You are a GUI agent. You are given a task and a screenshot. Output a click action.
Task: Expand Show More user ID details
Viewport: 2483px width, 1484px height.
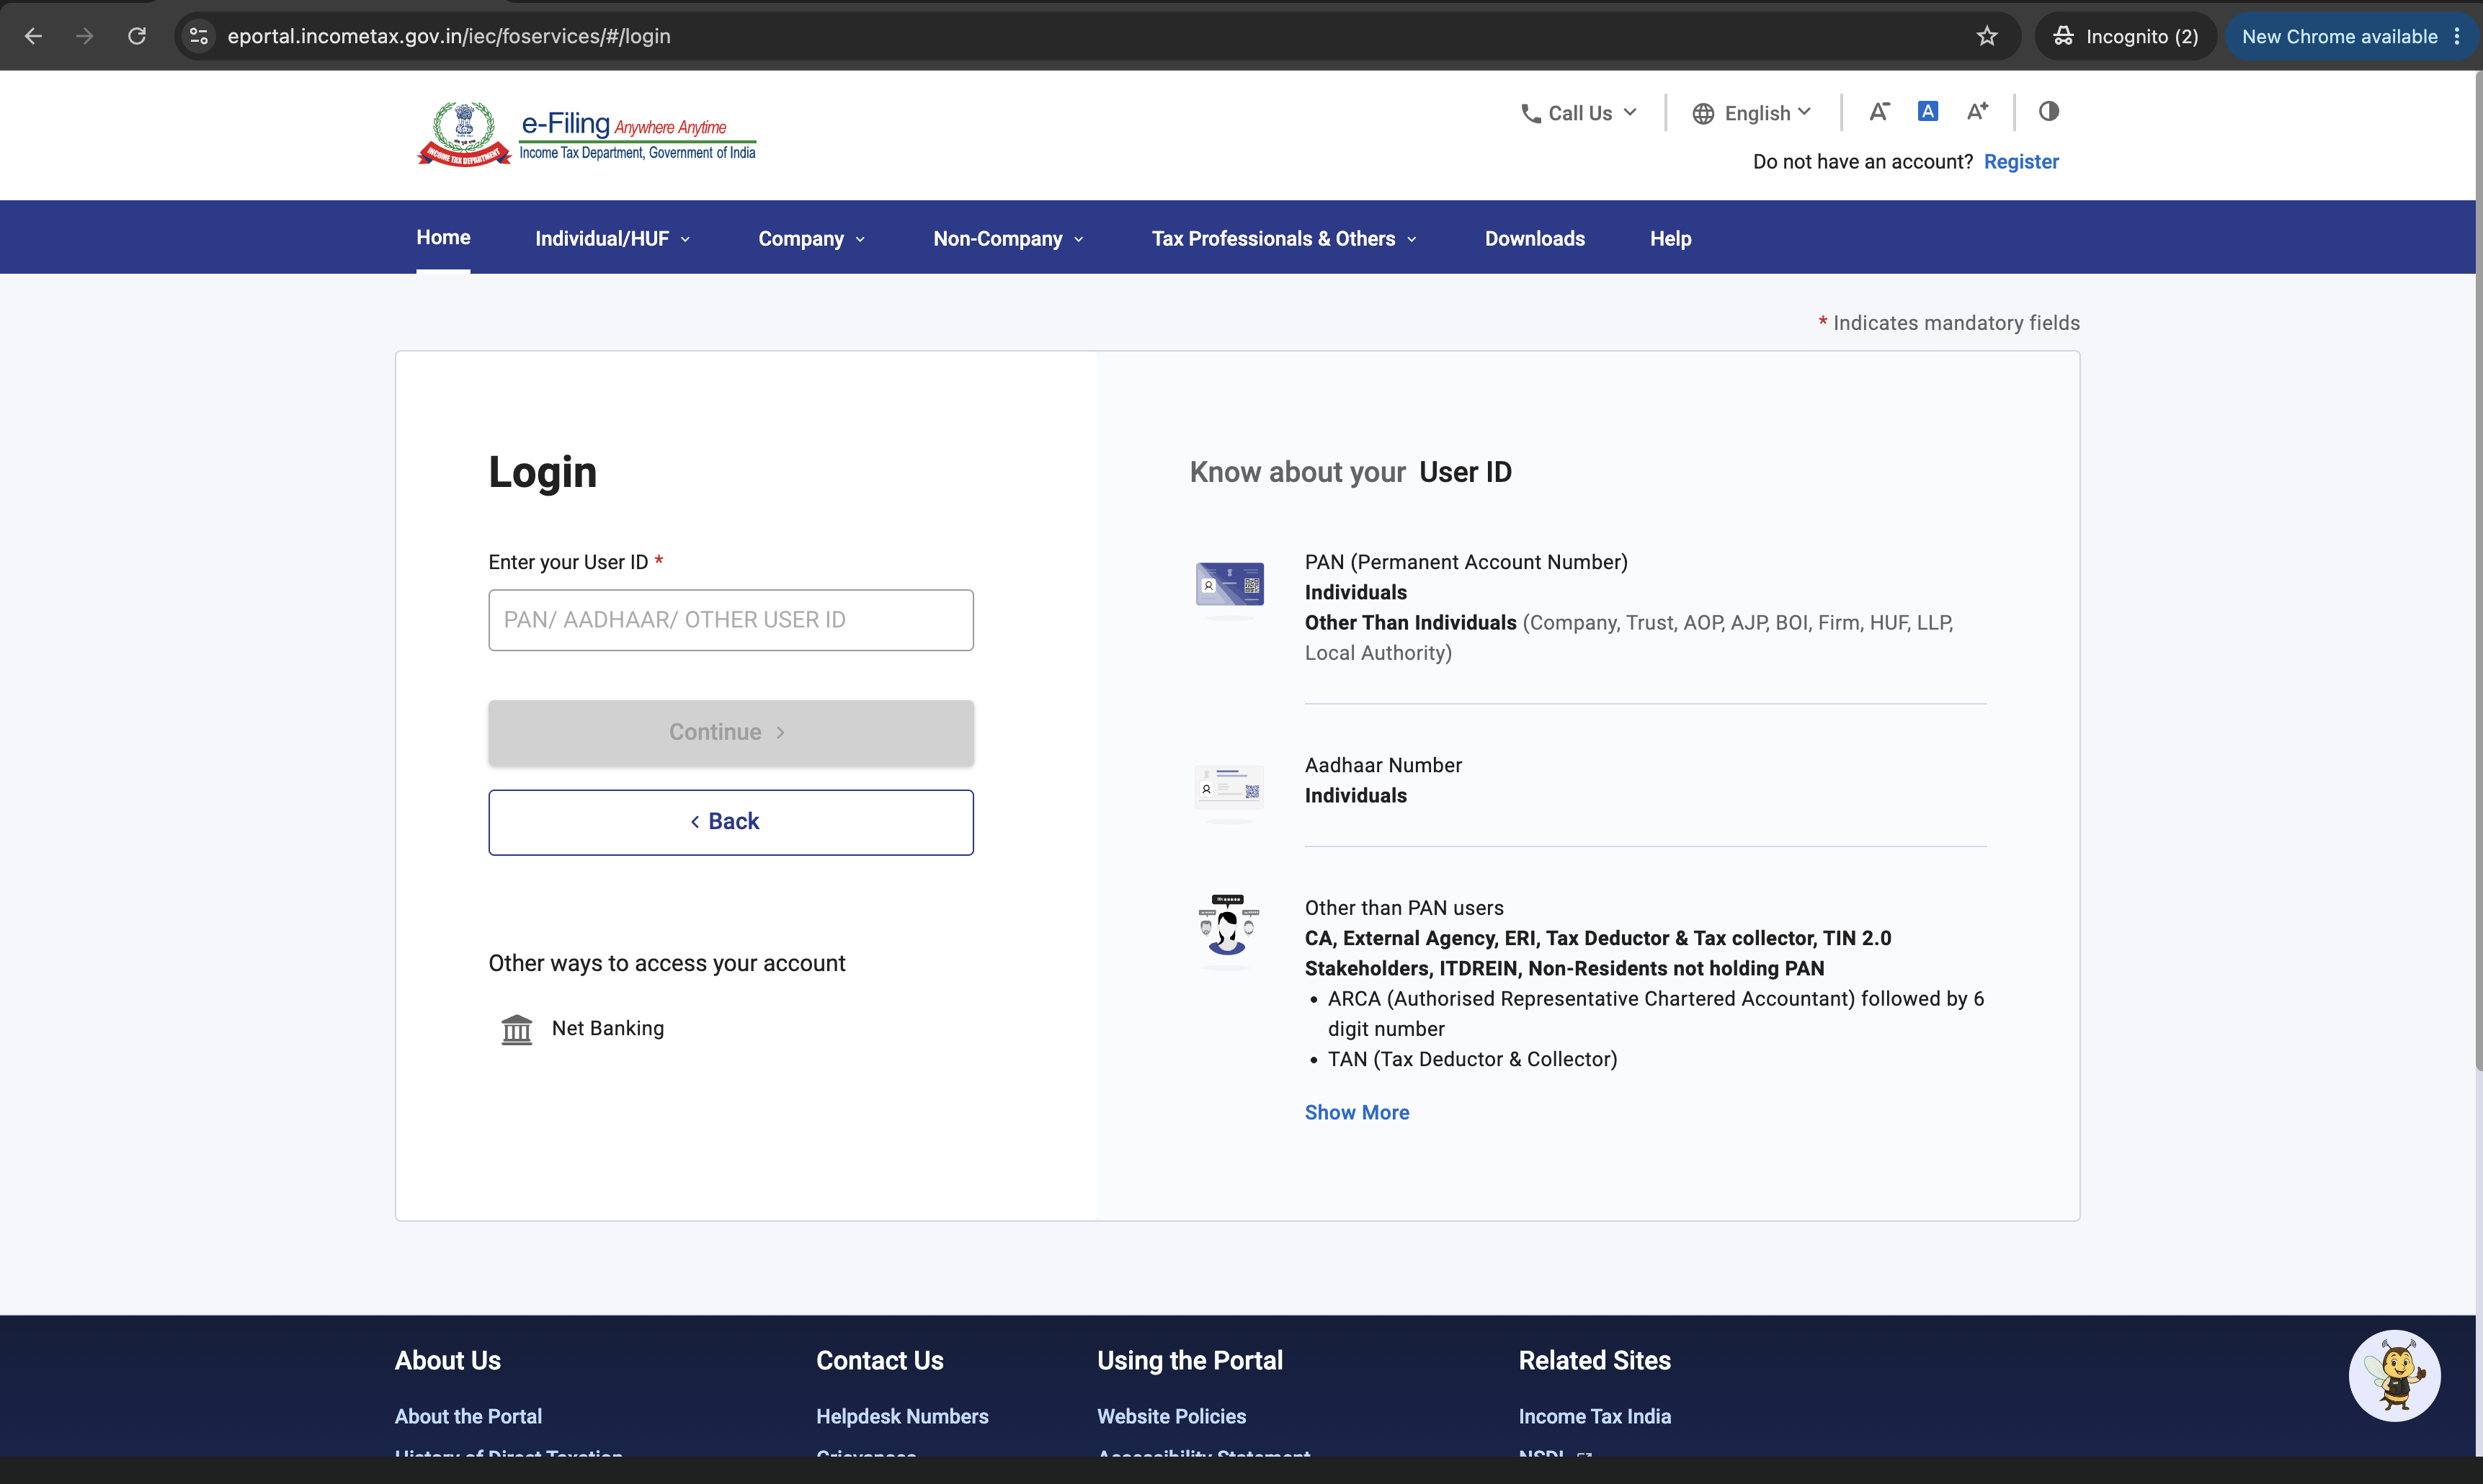[1356, 1112]
